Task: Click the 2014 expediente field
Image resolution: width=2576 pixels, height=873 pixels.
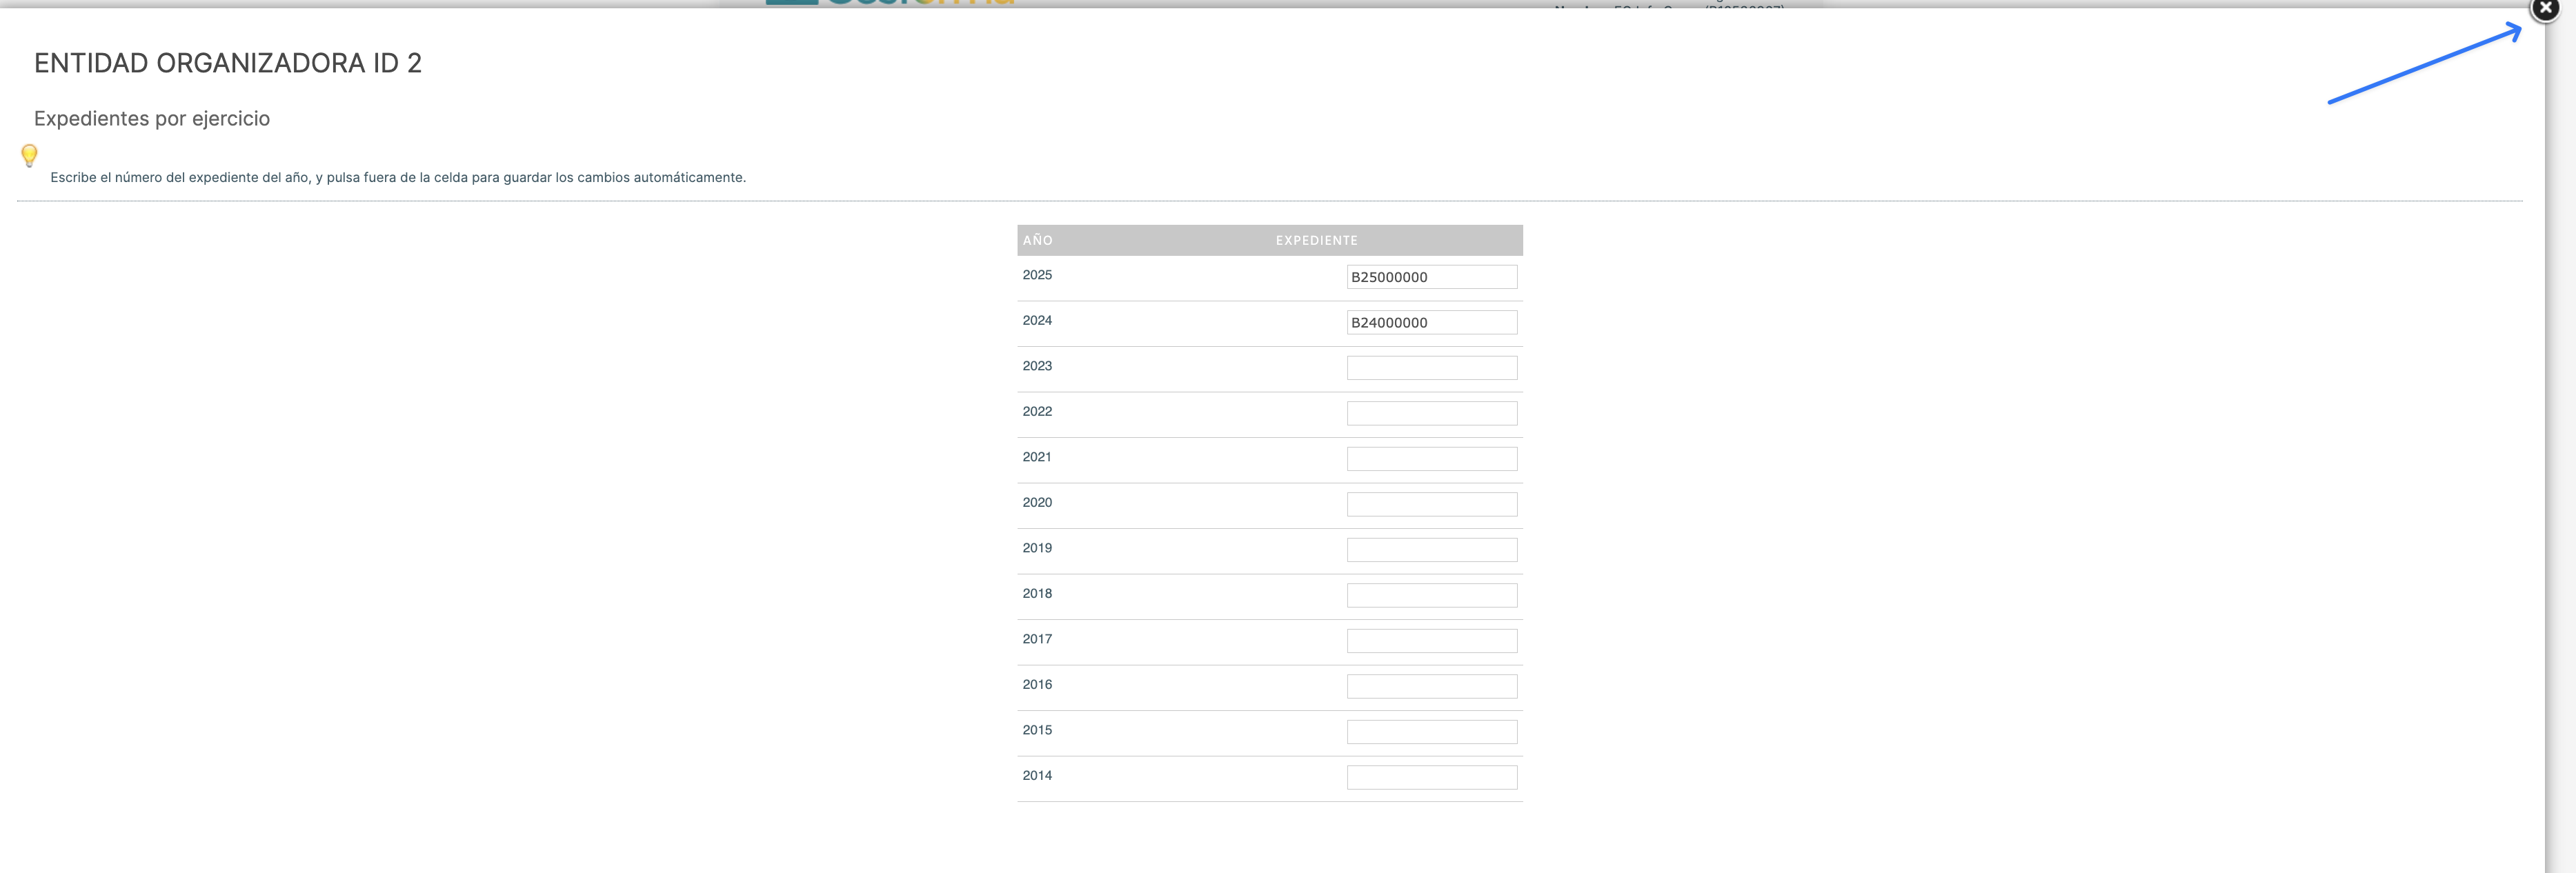Action: 1431,777
